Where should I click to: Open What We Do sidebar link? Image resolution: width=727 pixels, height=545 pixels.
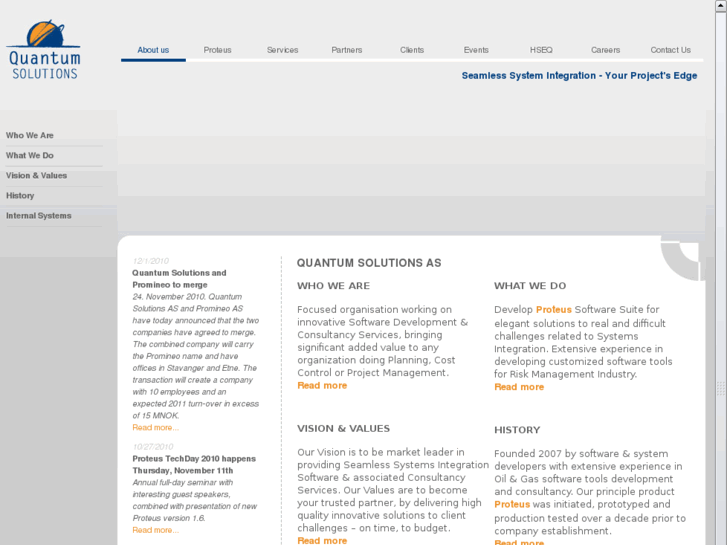[30, 155]
